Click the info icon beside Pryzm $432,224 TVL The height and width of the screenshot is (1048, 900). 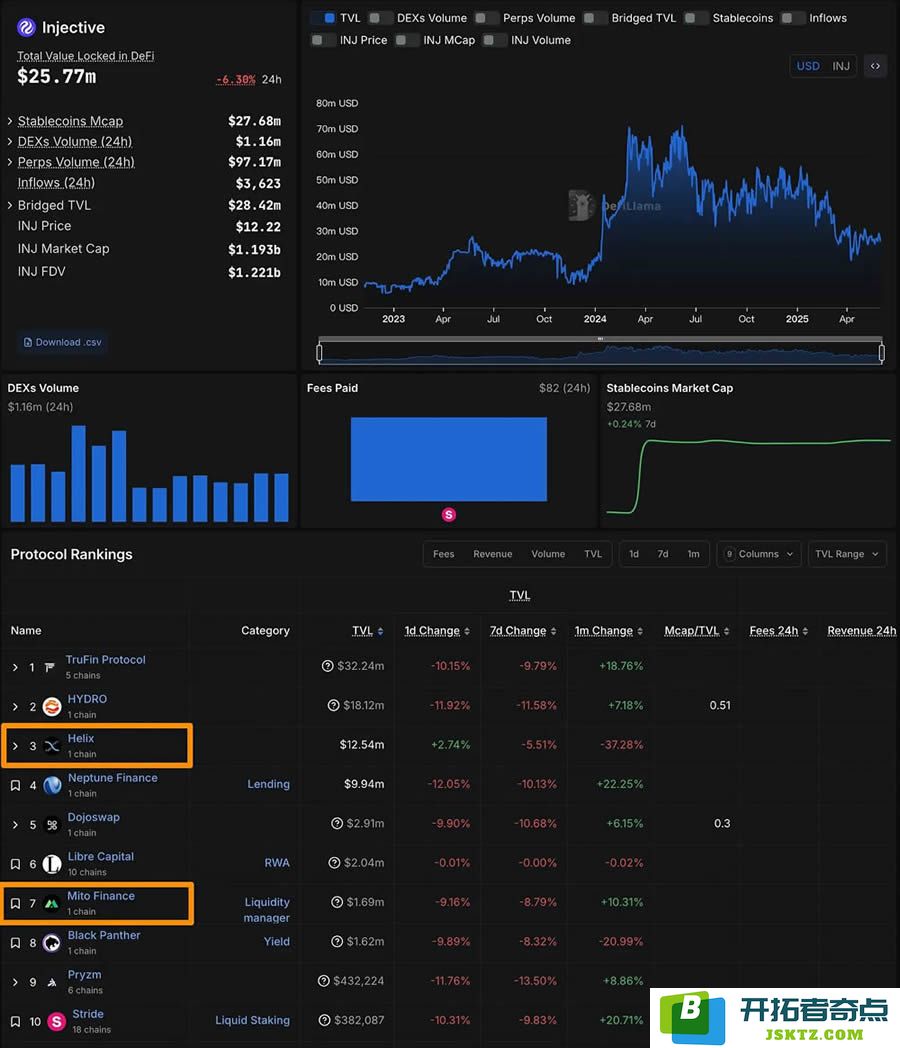pyautogui.click(x=323, y=980)
